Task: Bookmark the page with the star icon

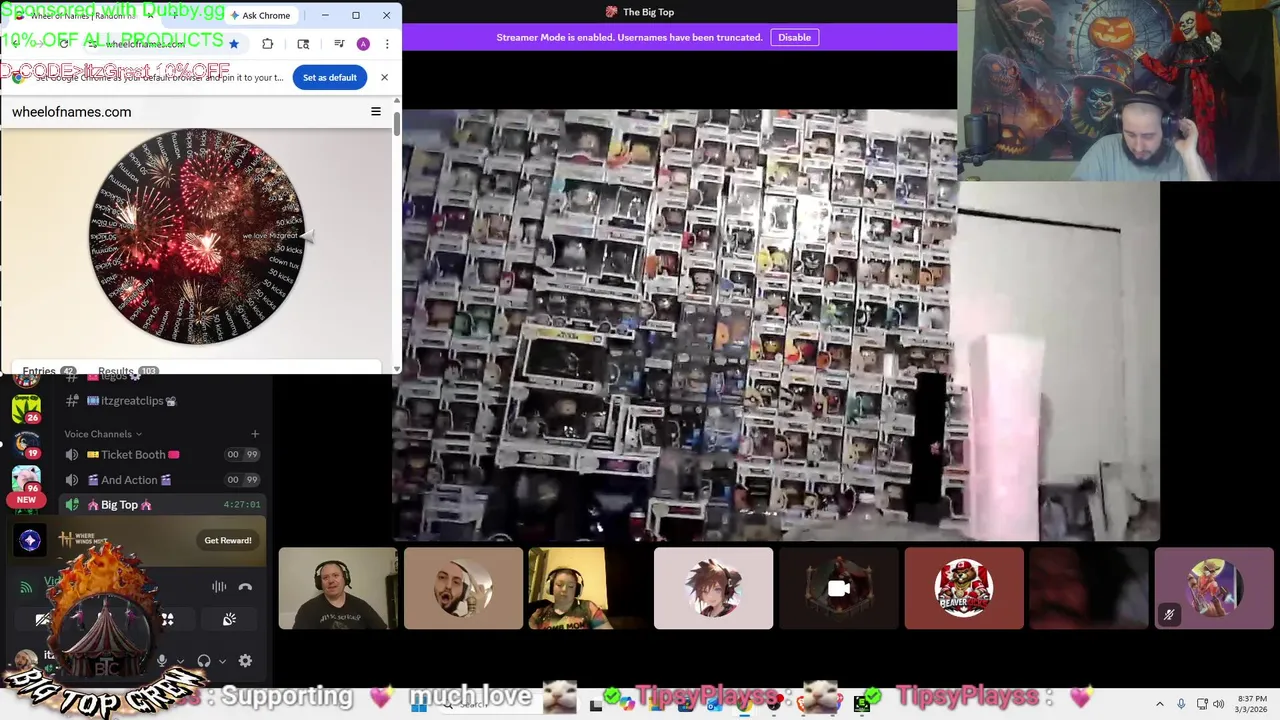Action: 234,44
